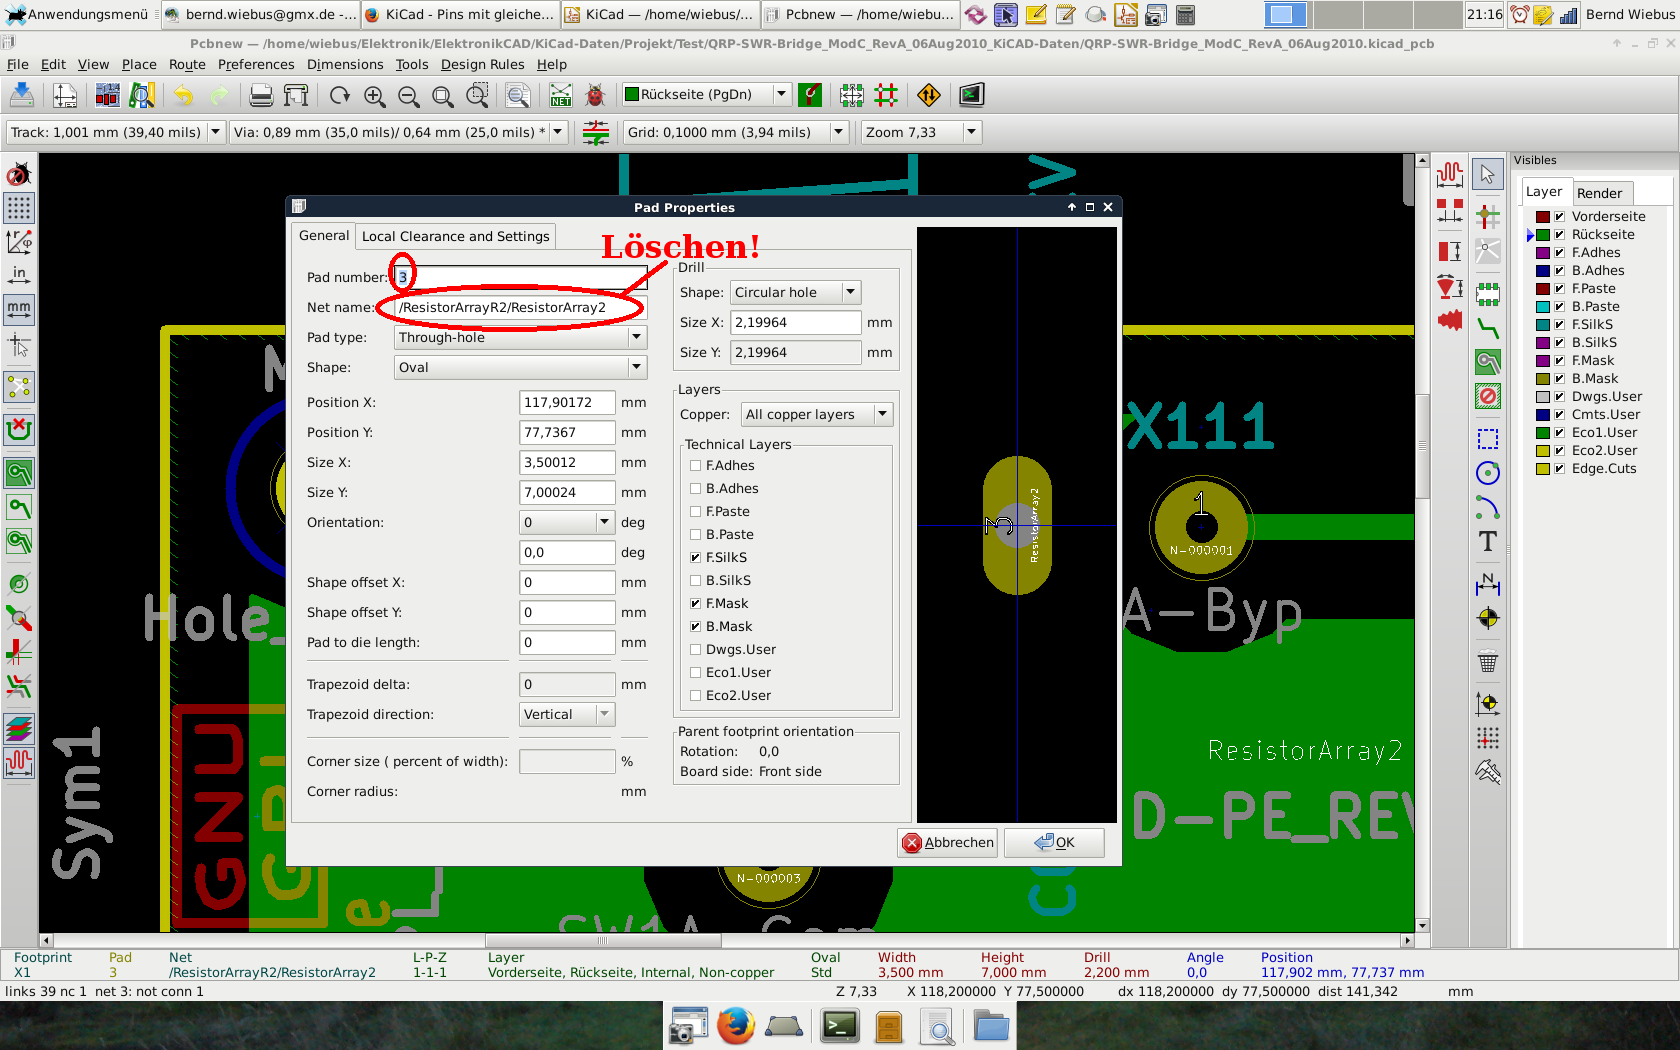Screen dimensions: 1680x1050
Task: Uncheck the F.Mask technical layer
Action: (696, 604)
